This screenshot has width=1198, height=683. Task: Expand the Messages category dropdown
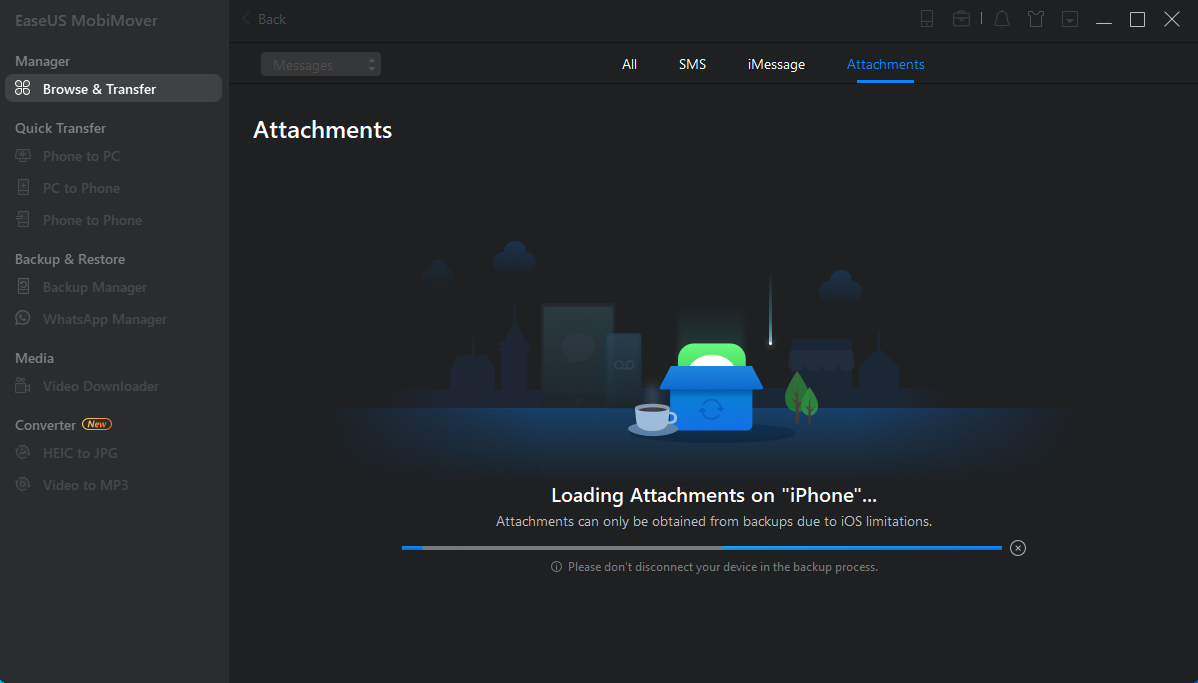320,65
